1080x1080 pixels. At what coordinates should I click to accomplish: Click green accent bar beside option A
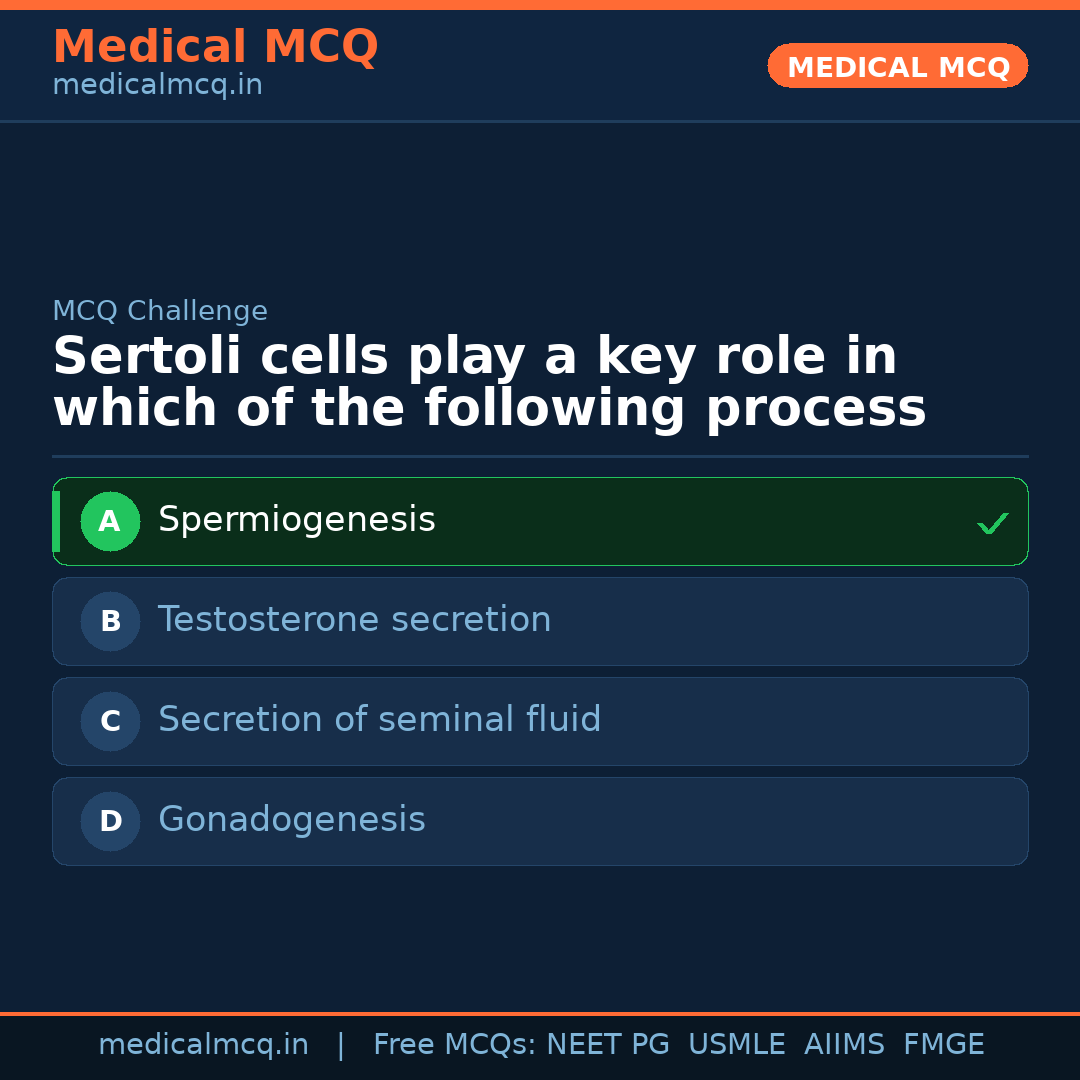[x=56, y=521]
